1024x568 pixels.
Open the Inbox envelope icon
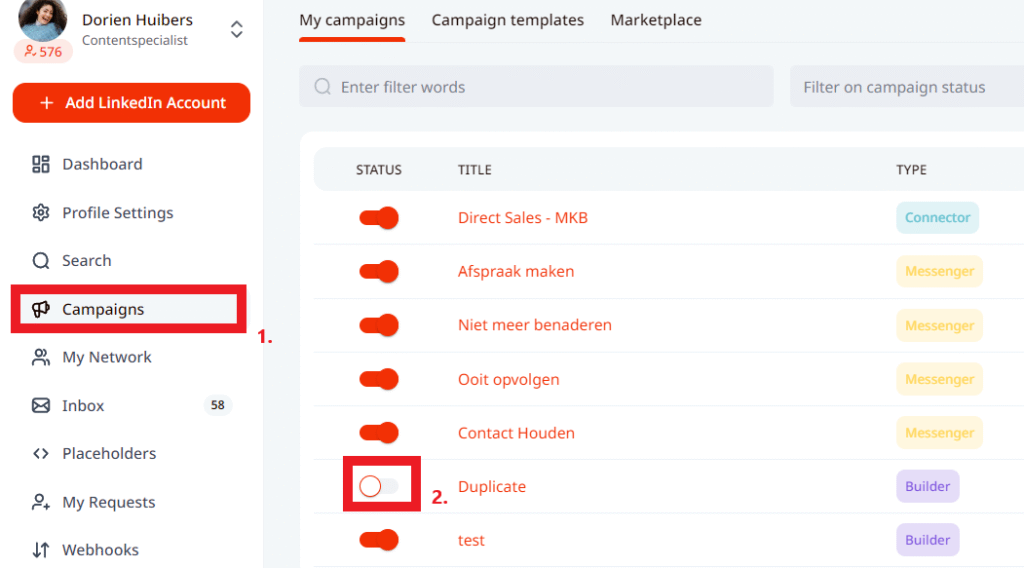(x=41, y=406)
